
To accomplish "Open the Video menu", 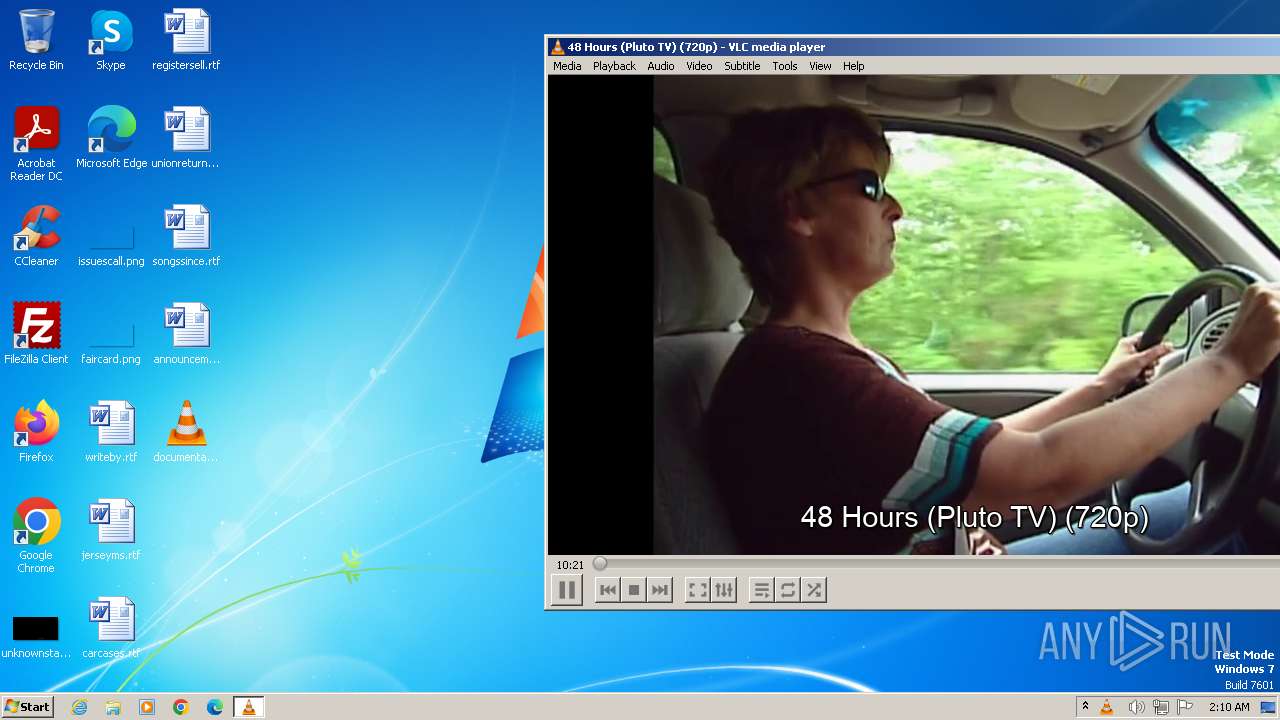I will click(x=699, y=66).
